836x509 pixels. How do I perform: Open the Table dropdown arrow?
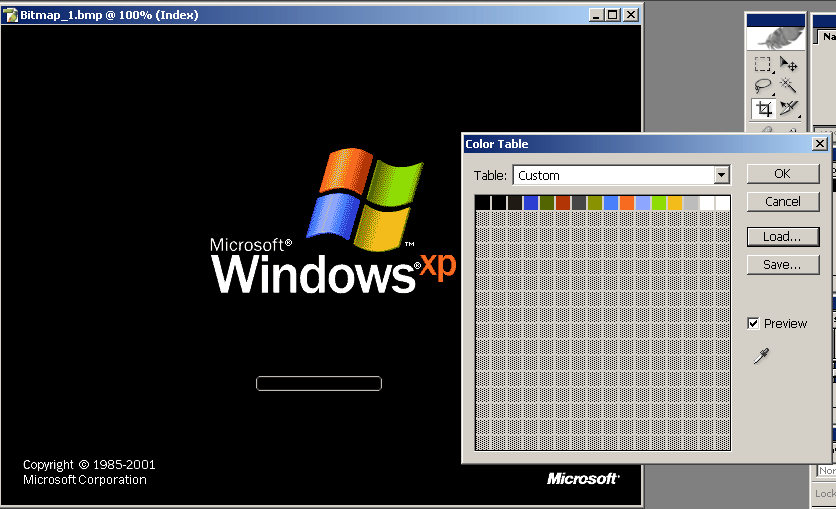tap(721, 175)
